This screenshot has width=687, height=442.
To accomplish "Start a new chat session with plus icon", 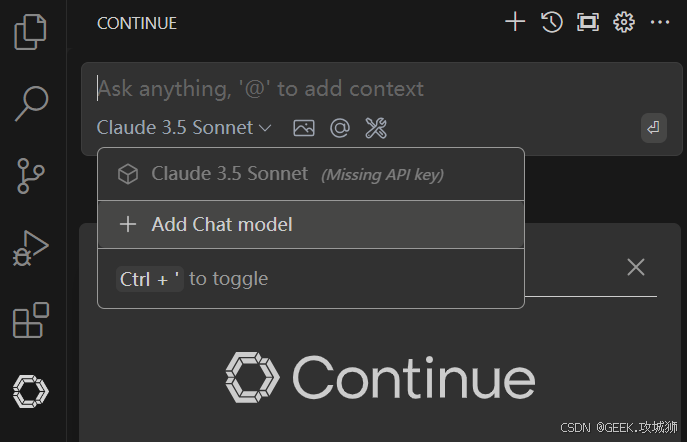I will pos(515,22).
